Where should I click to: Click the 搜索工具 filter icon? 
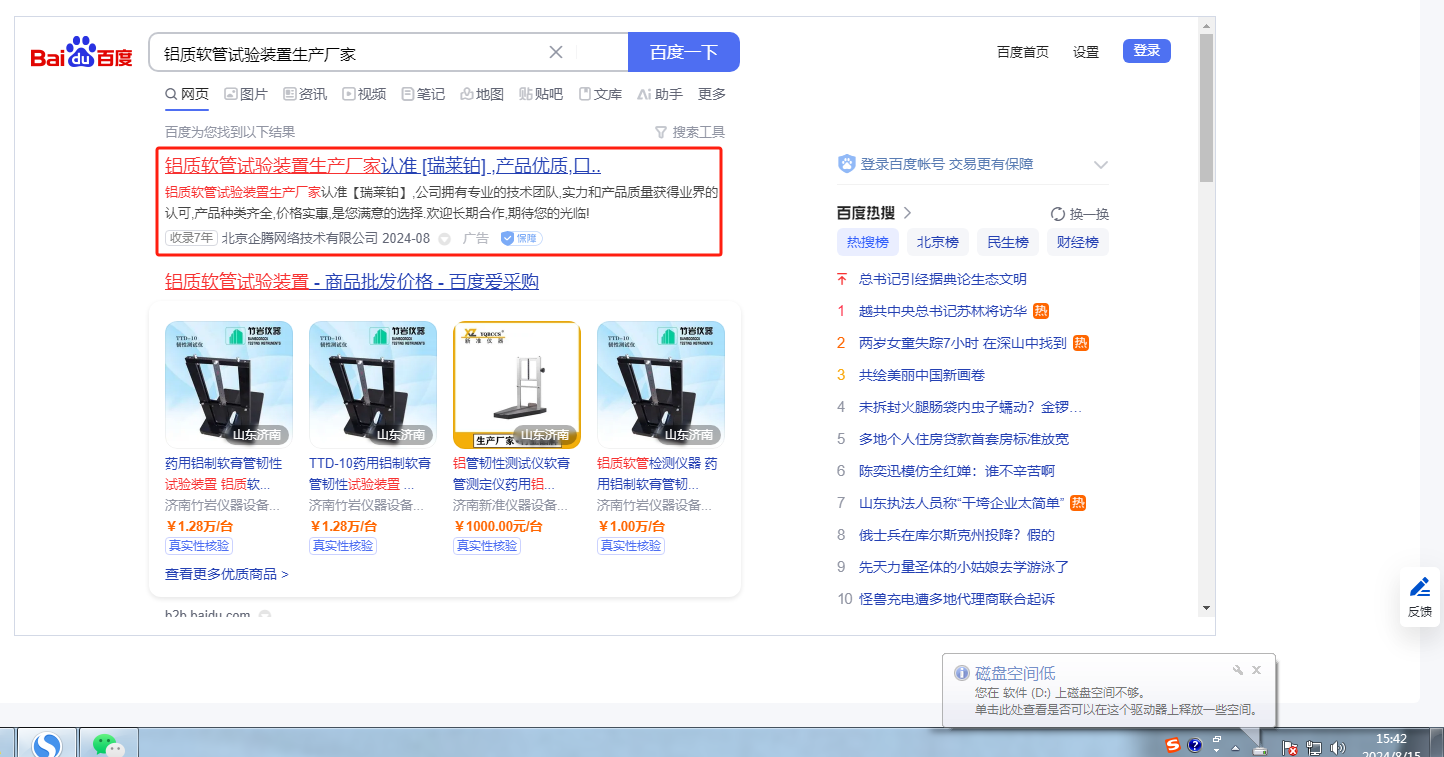click(x=660, y=132)
